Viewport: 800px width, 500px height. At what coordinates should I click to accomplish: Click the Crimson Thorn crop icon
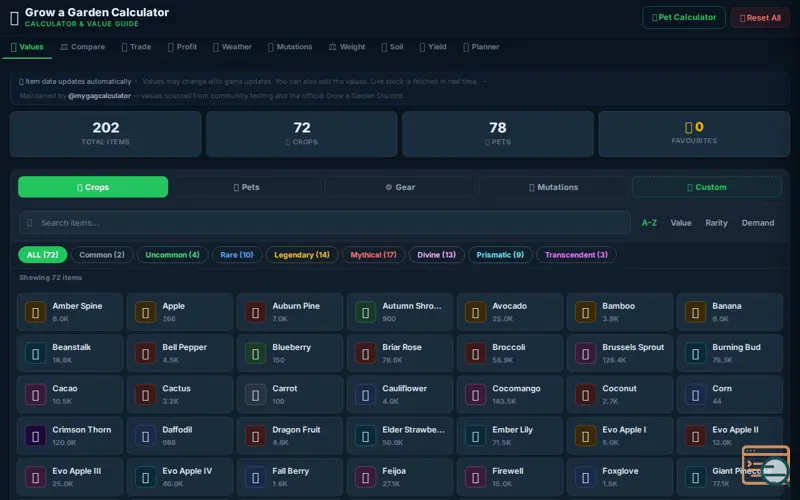35,436
